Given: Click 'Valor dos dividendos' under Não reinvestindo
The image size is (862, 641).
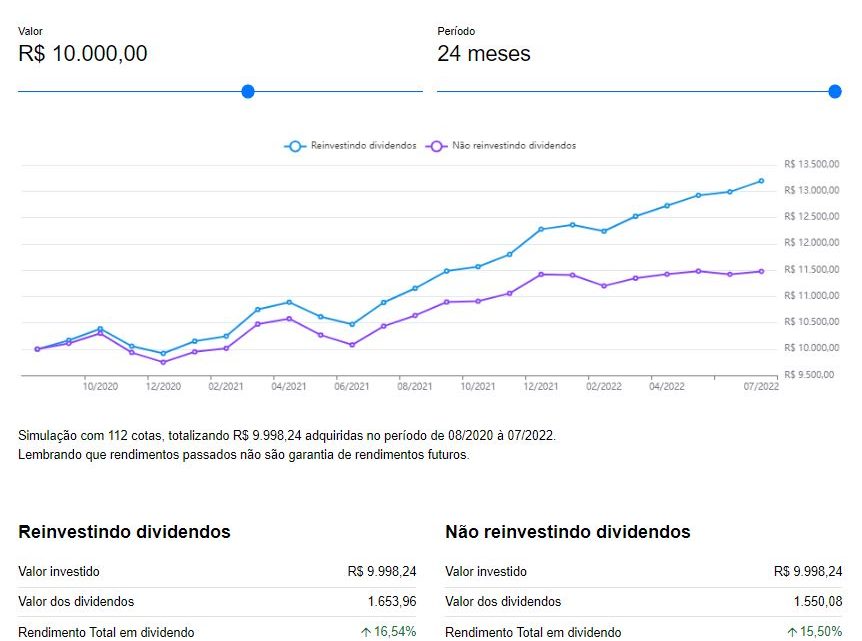Looking at the screenshot, I should (503, 601).
